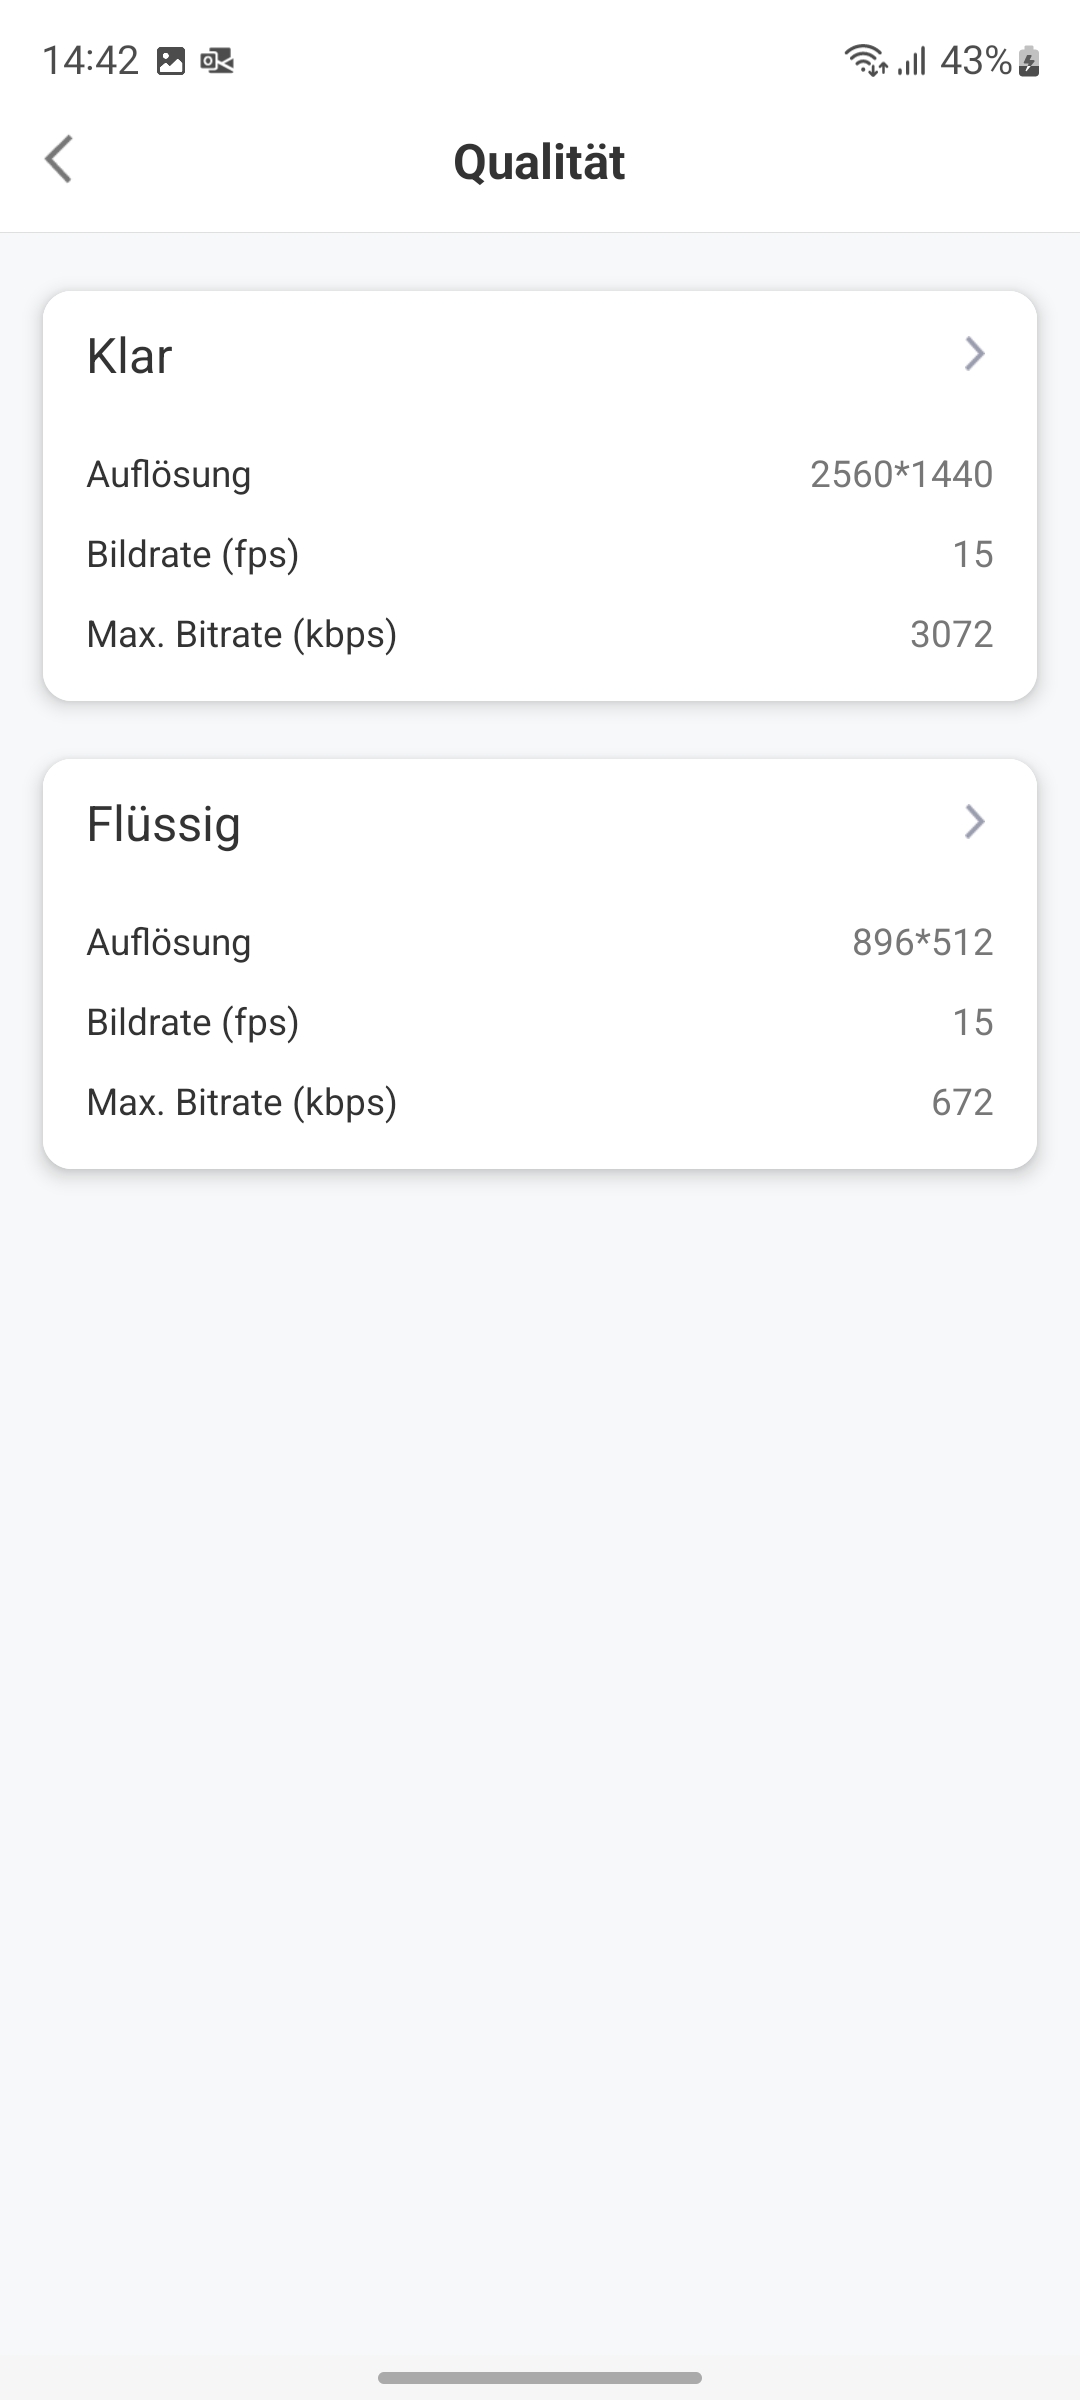Tap the image notification icon in status bar
This screenshot has width=1080, height=2400.
pyautogui.click(x=171, y=62)
